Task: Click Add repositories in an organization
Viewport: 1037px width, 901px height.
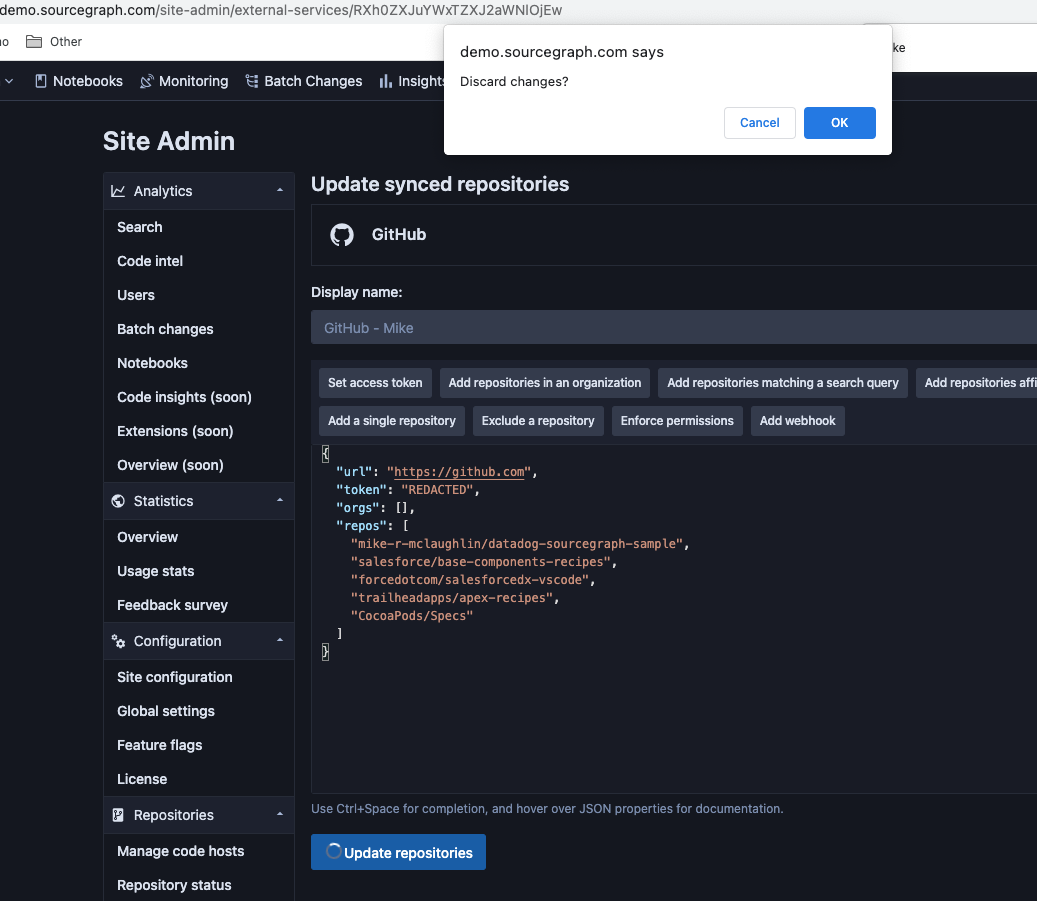Action: pos(544,383)
